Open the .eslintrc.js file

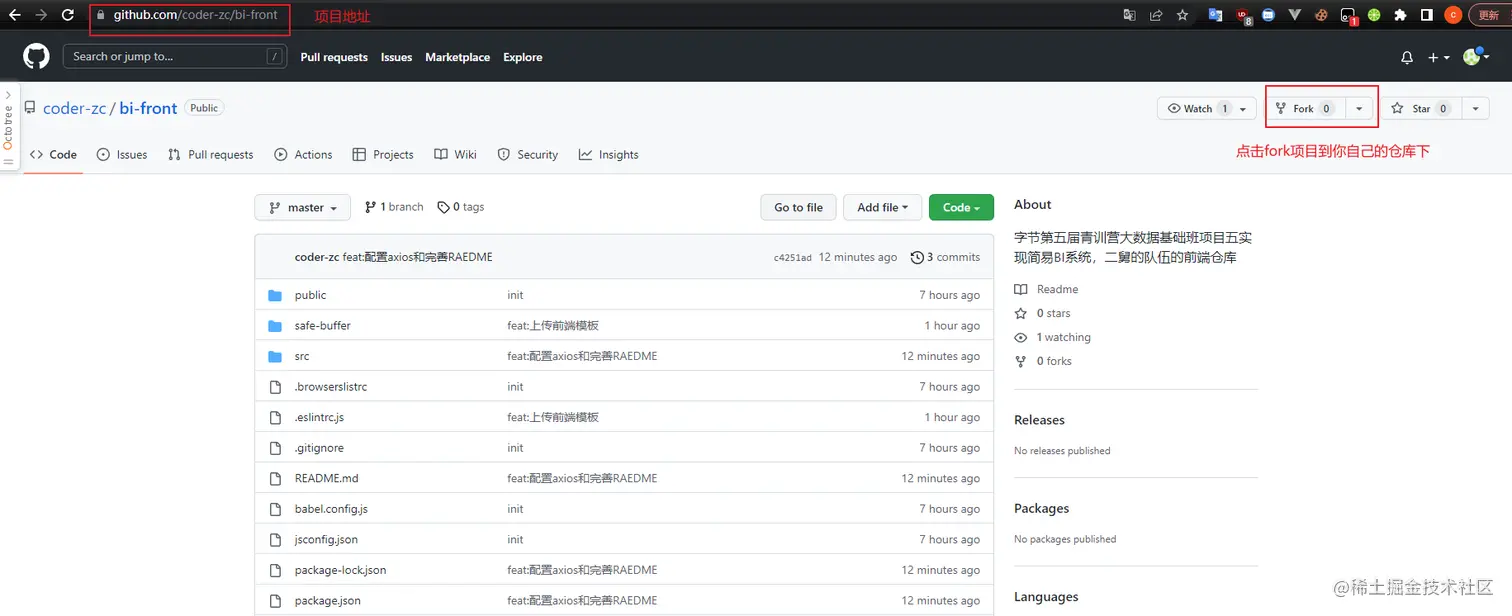(319, 417)
